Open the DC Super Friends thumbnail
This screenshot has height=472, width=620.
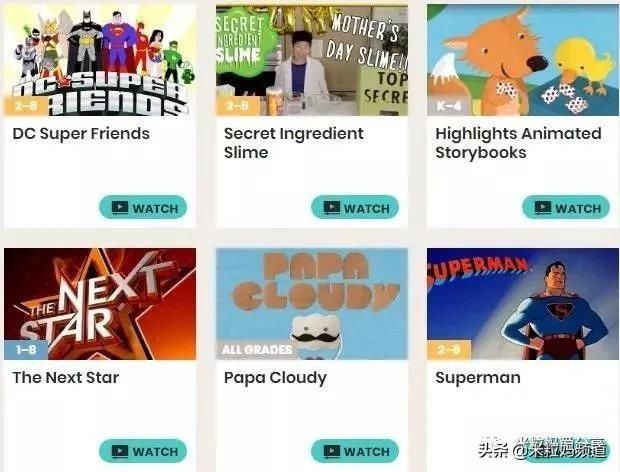click(x=100, y=60)
